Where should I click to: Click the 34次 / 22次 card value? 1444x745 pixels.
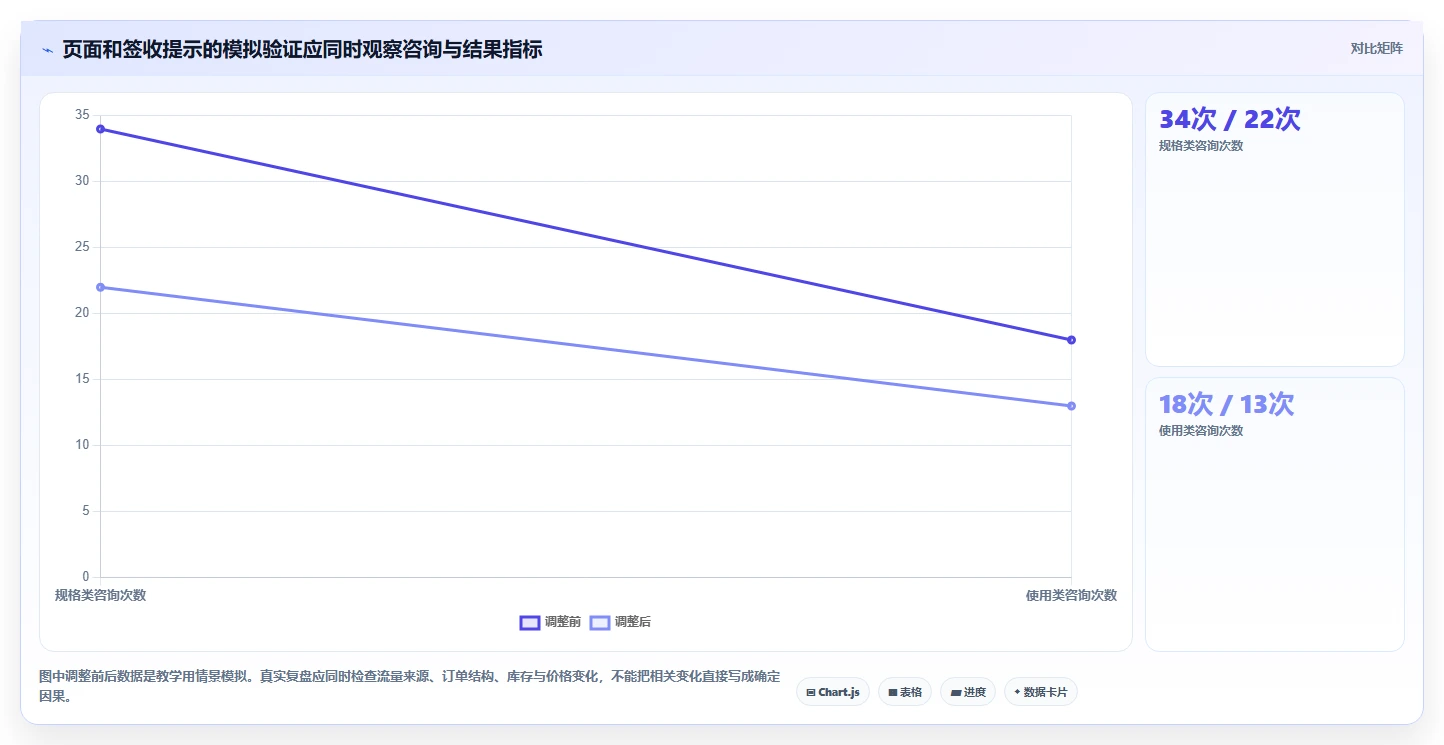1229,119
